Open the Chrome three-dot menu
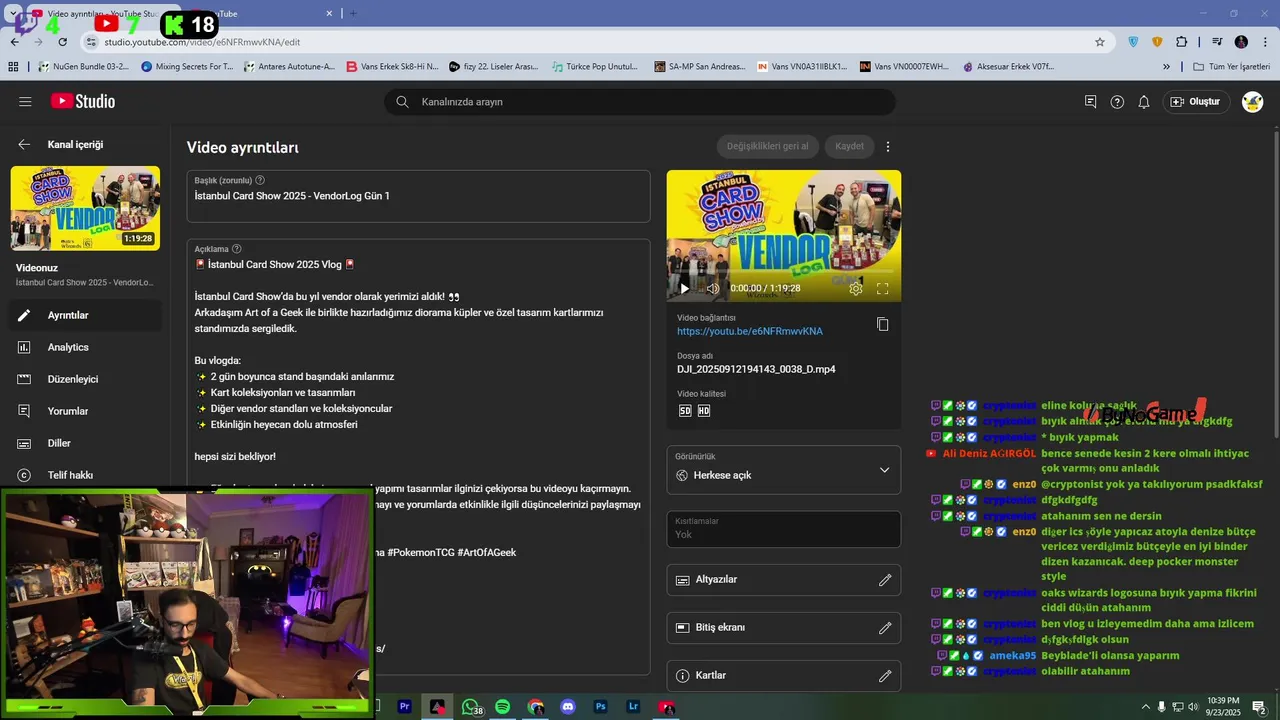Screen dimensions: 1280x720 click(1264, 42)
